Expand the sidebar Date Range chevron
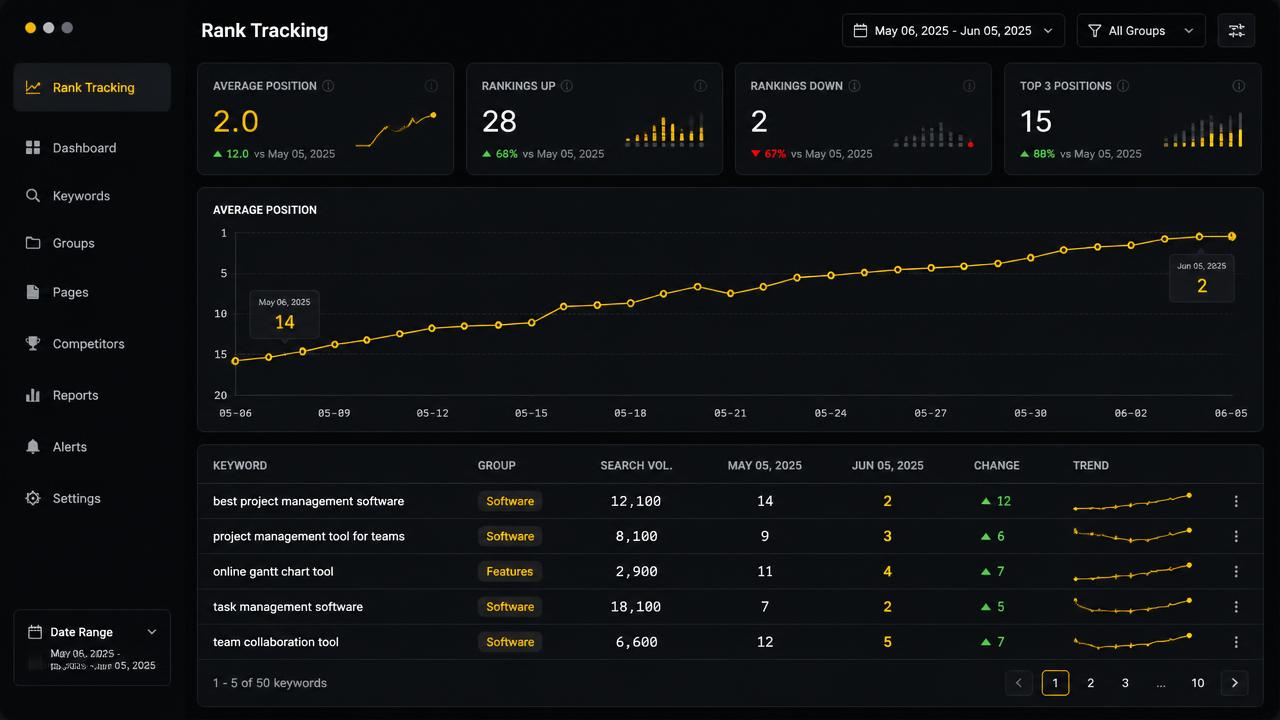 click(152, 632)
